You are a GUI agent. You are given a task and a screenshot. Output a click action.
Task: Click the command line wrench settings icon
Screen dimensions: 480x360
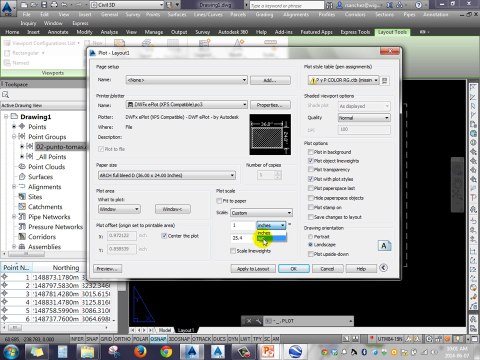(x=258, y=321)
